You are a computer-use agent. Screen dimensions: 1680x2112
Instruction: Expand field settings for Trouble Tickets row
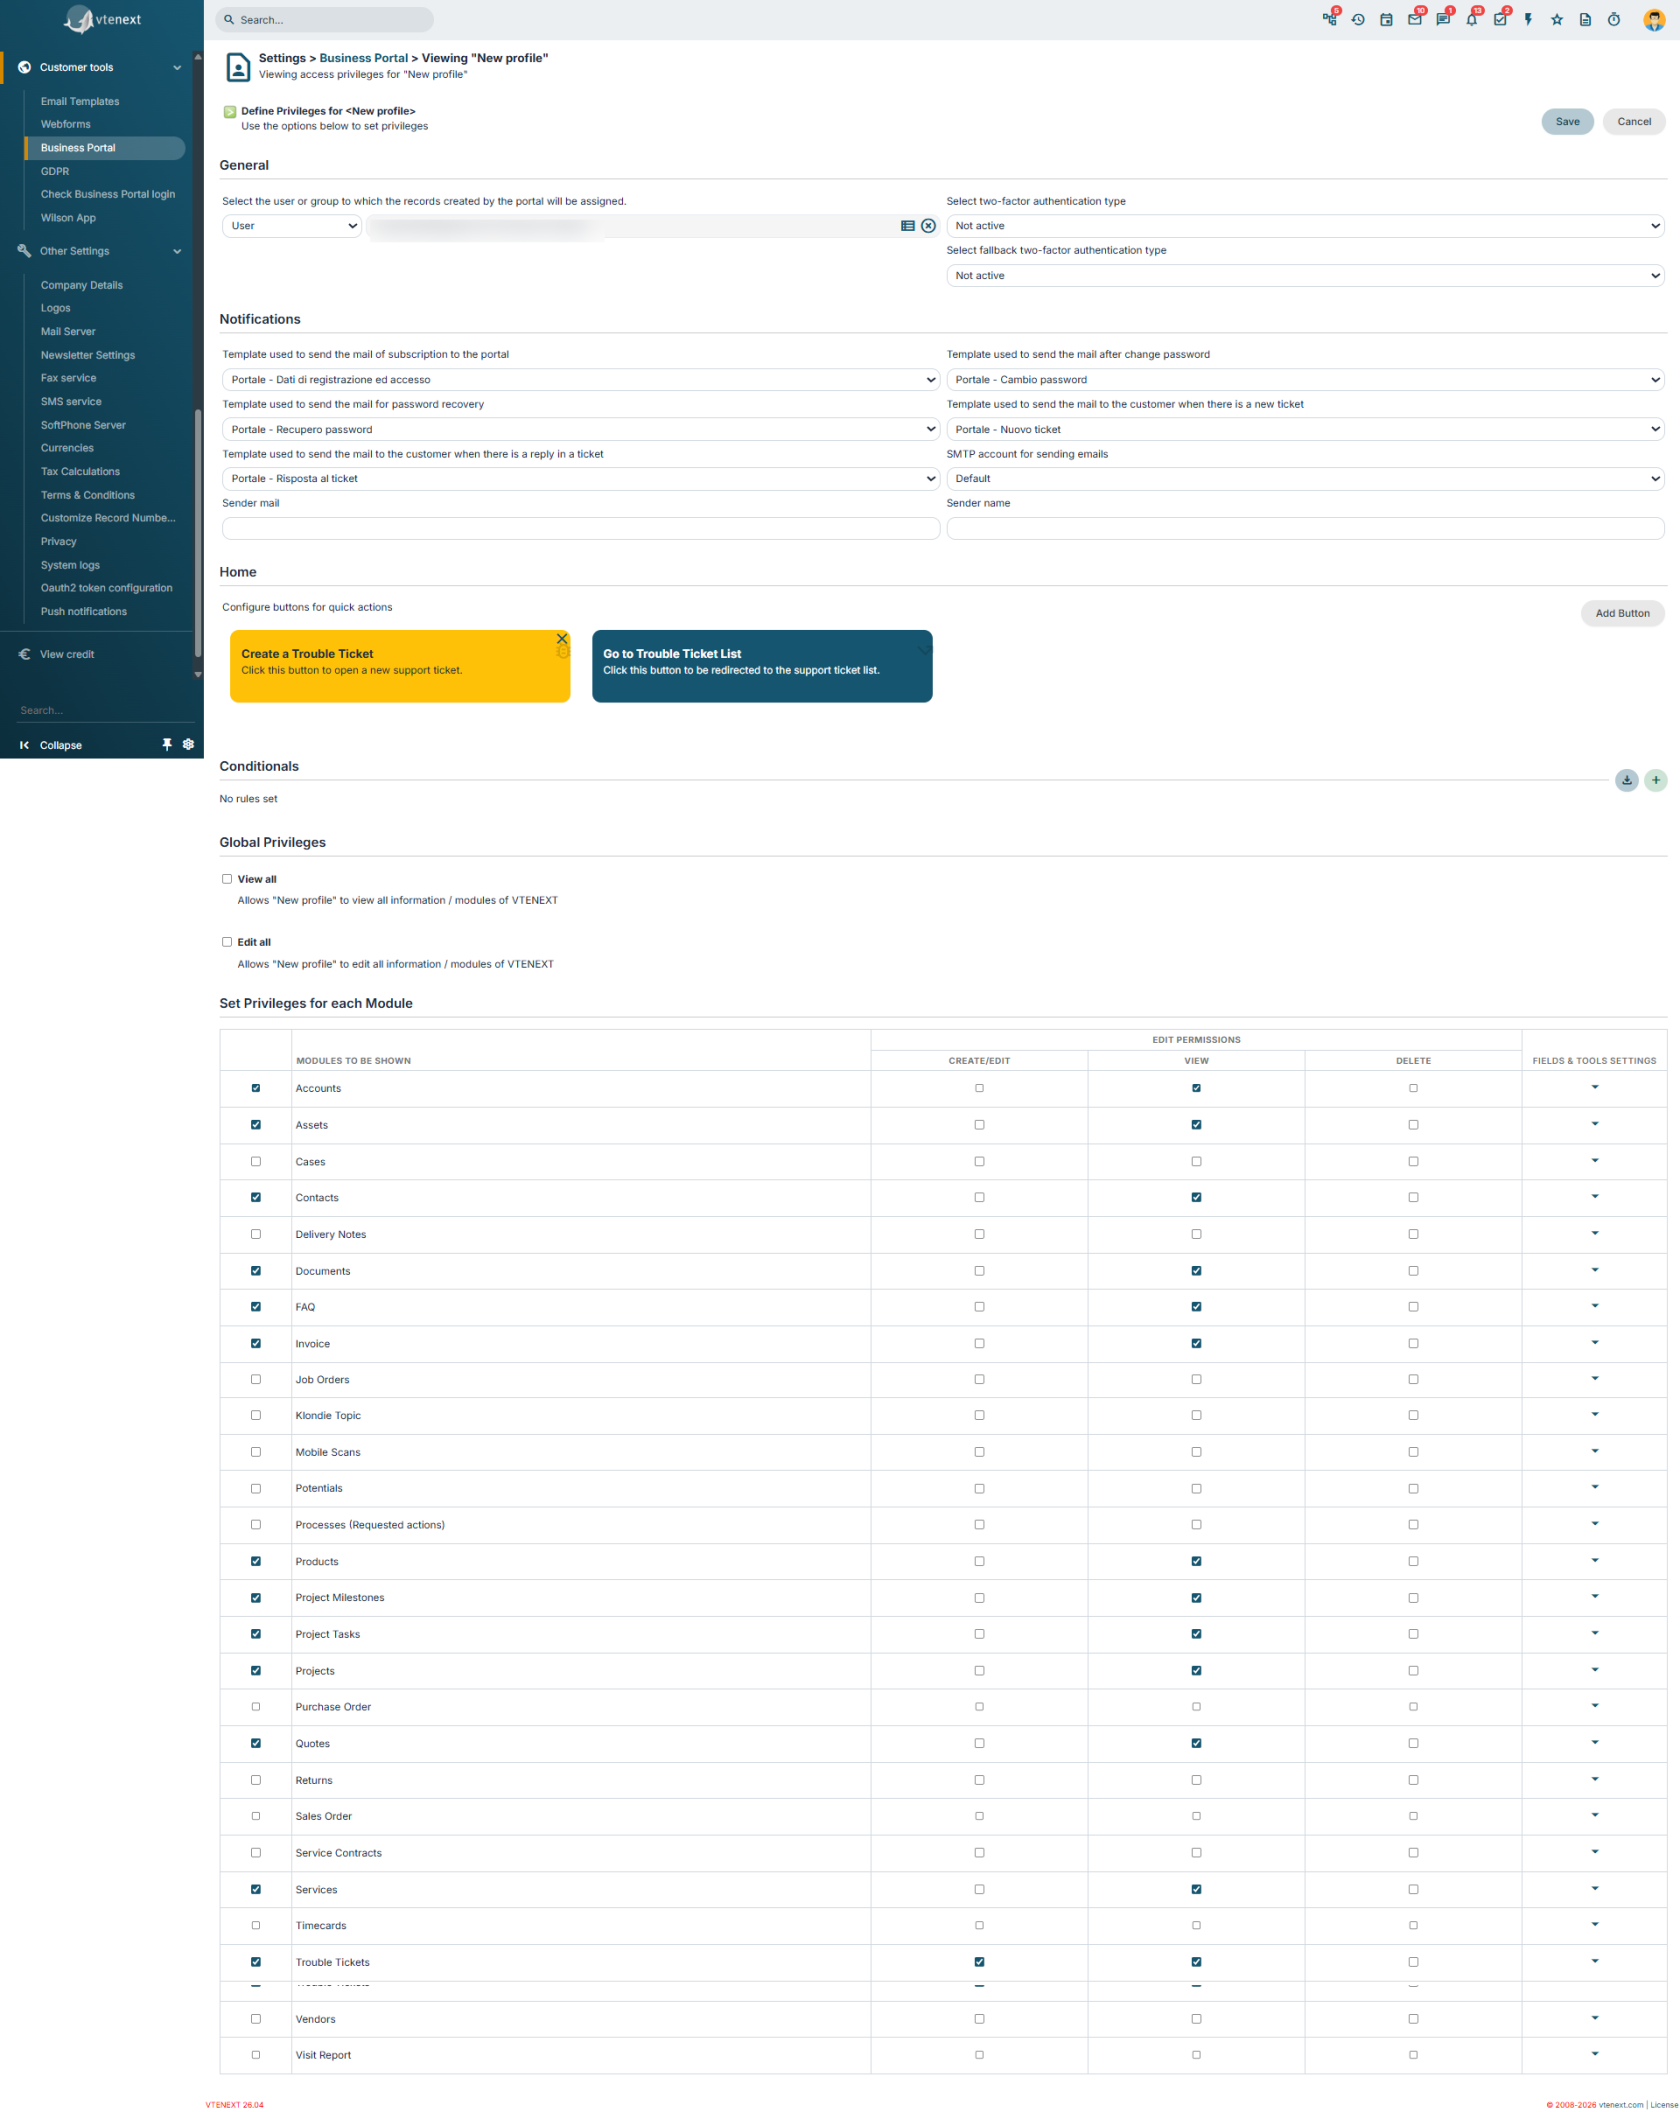pos(1594,1962)
